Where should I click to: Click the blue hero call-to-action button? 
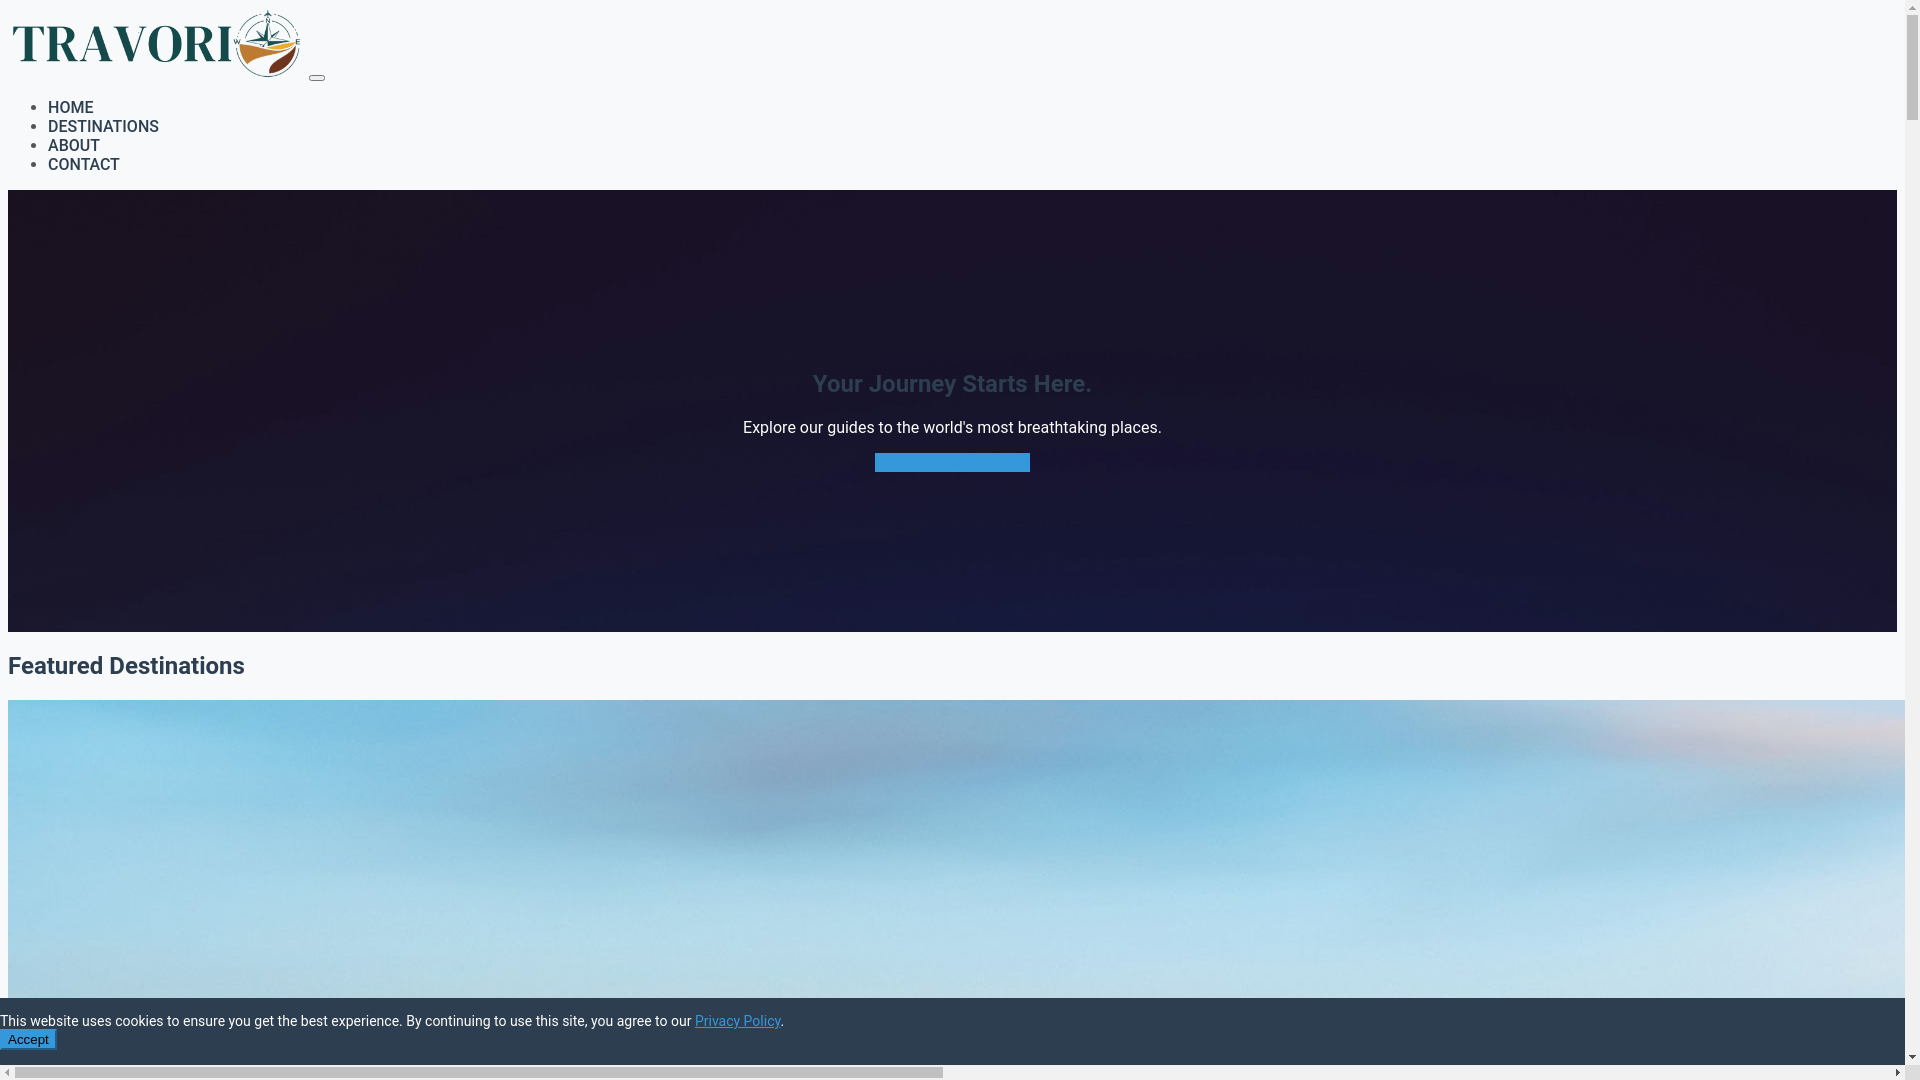click(952, 462)
